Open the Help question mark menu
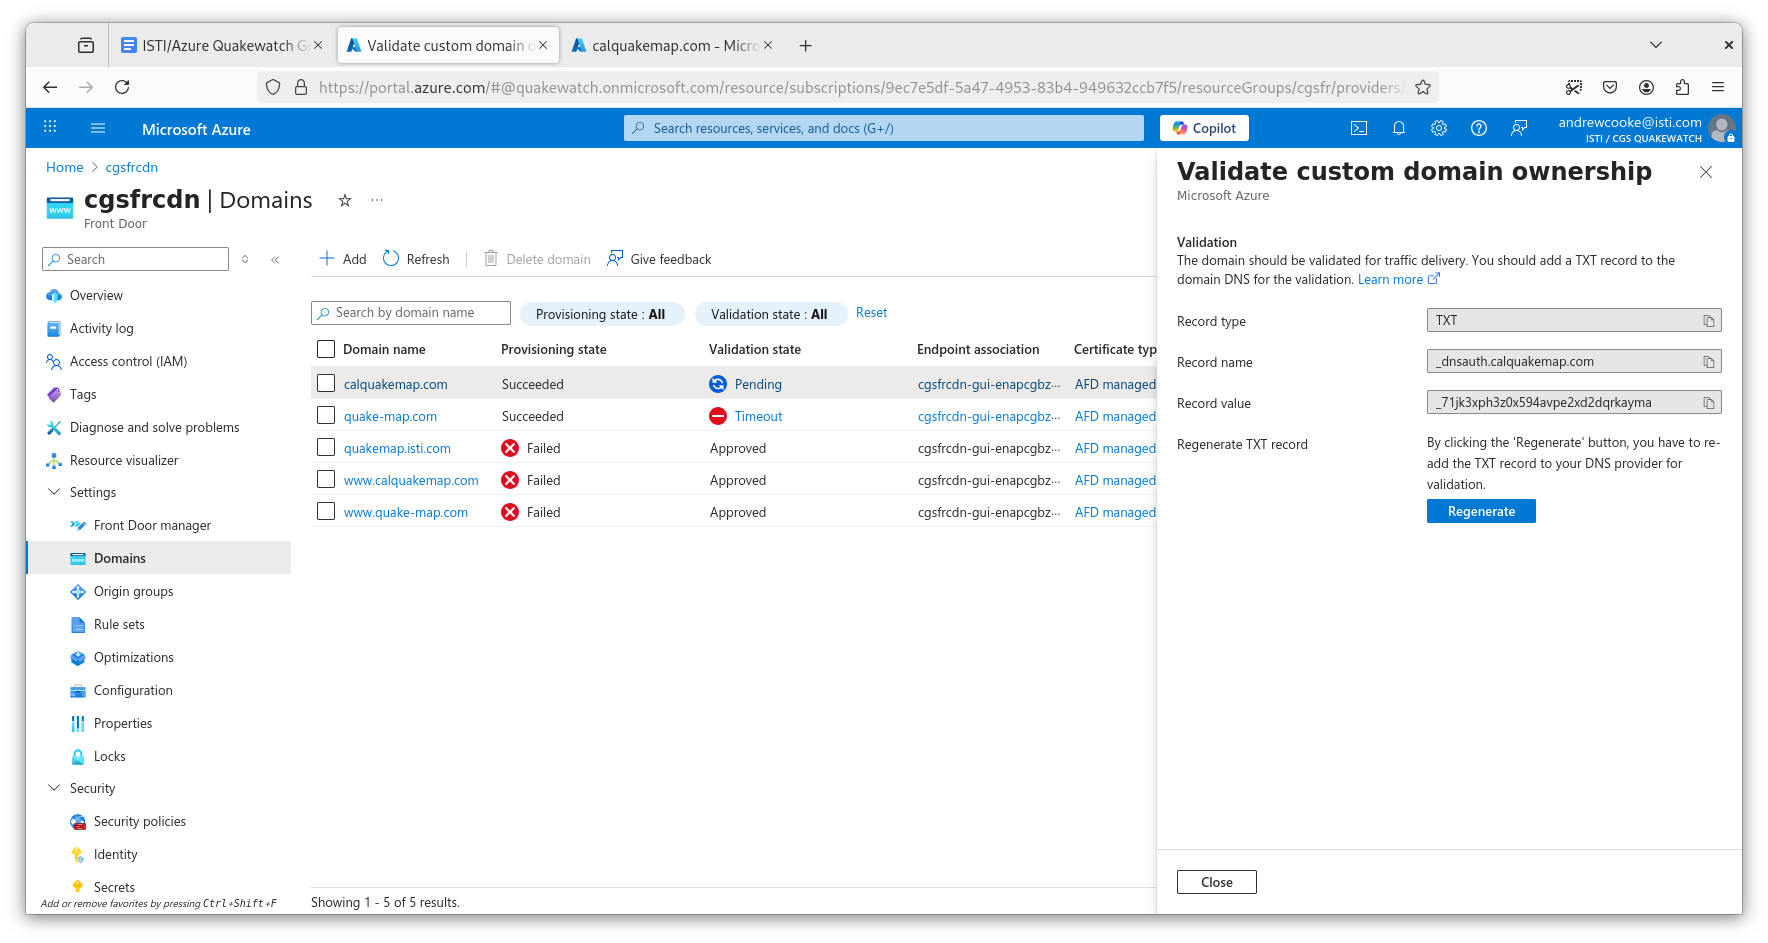 1479,128
